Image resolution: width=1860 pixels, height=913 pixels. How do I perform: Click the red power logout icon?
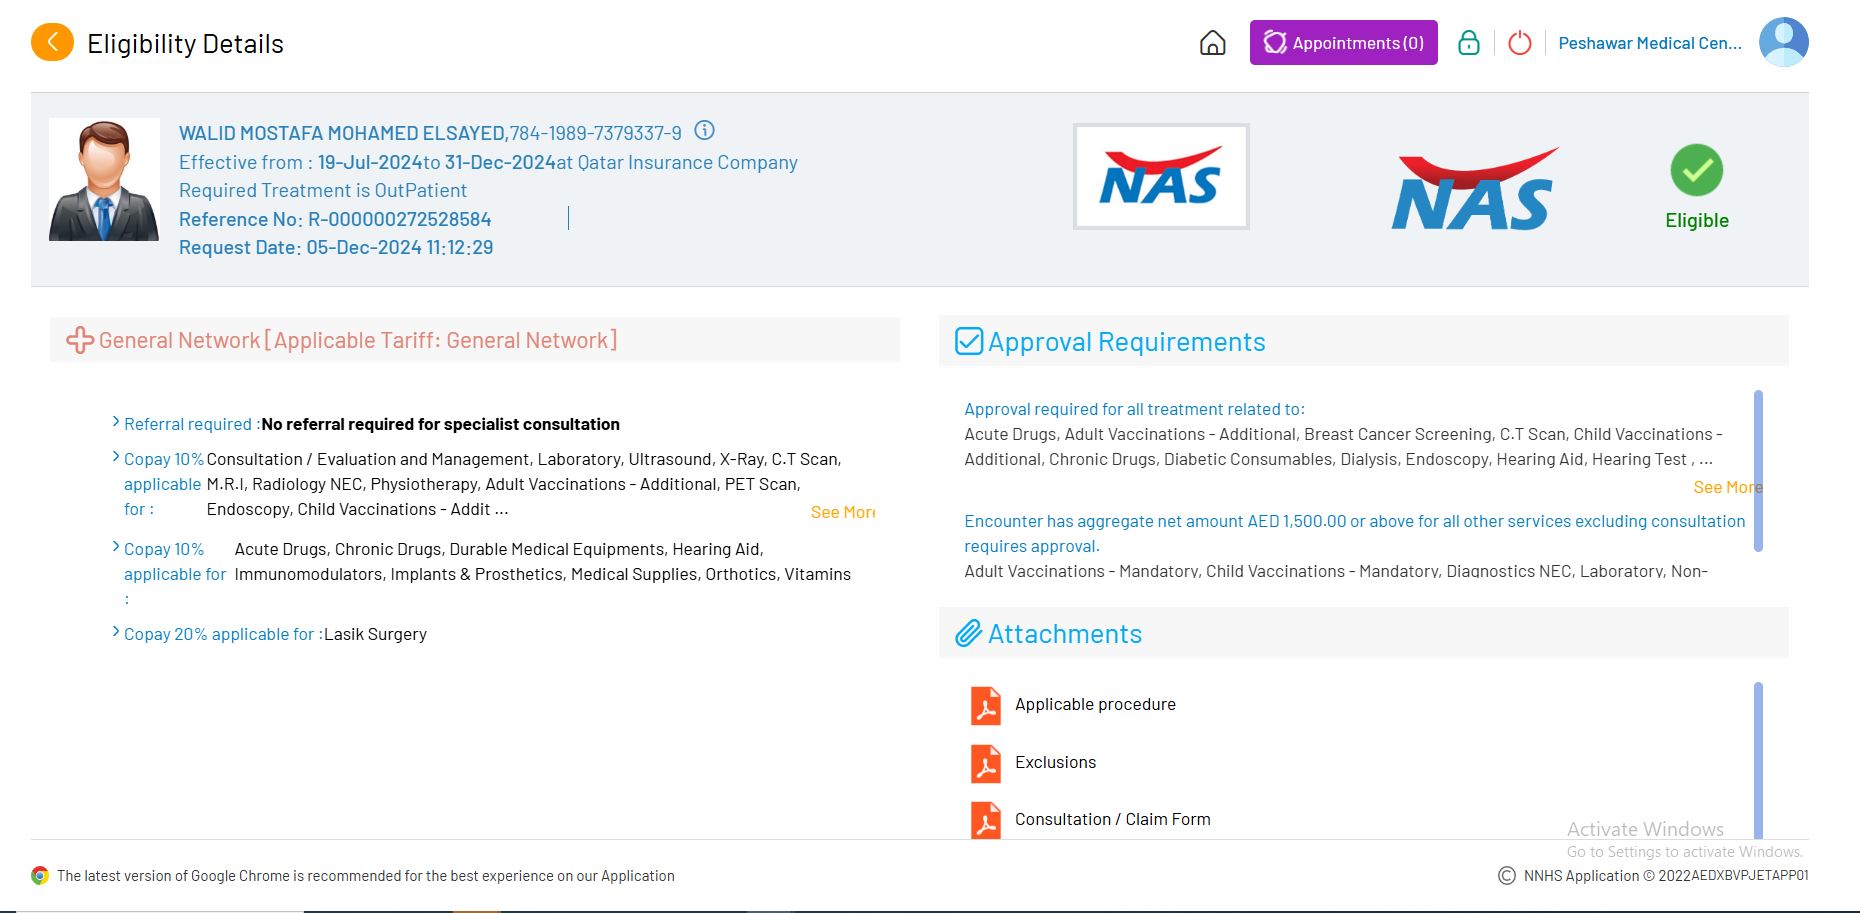point(1519,43)
